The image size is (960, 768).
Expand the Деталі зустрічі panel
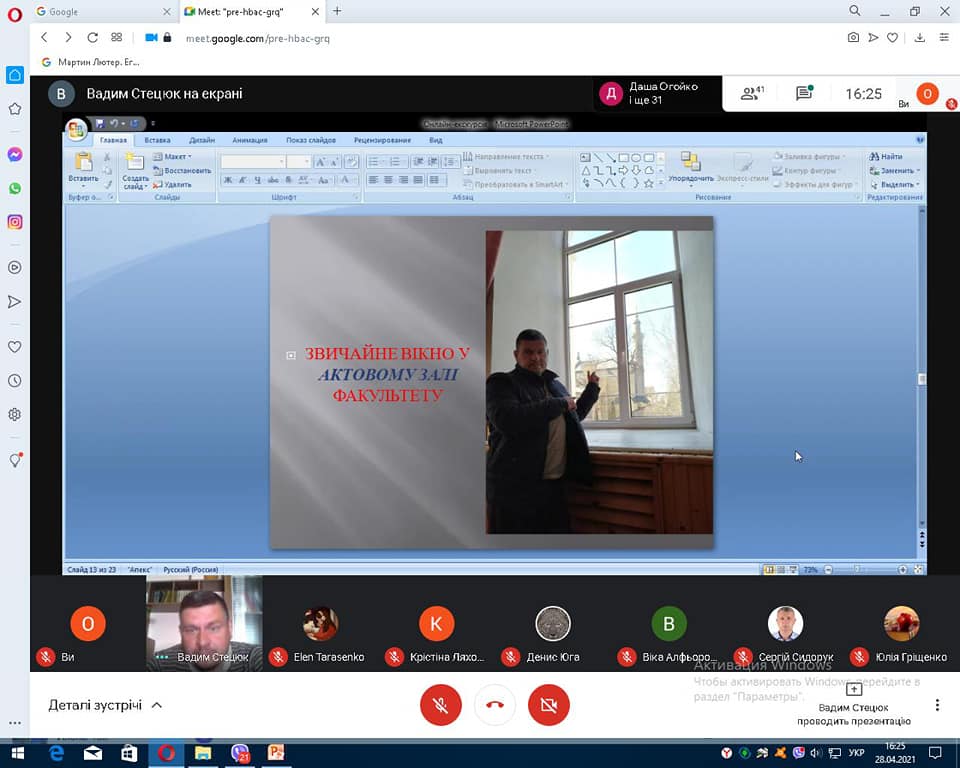click(105, 705)
